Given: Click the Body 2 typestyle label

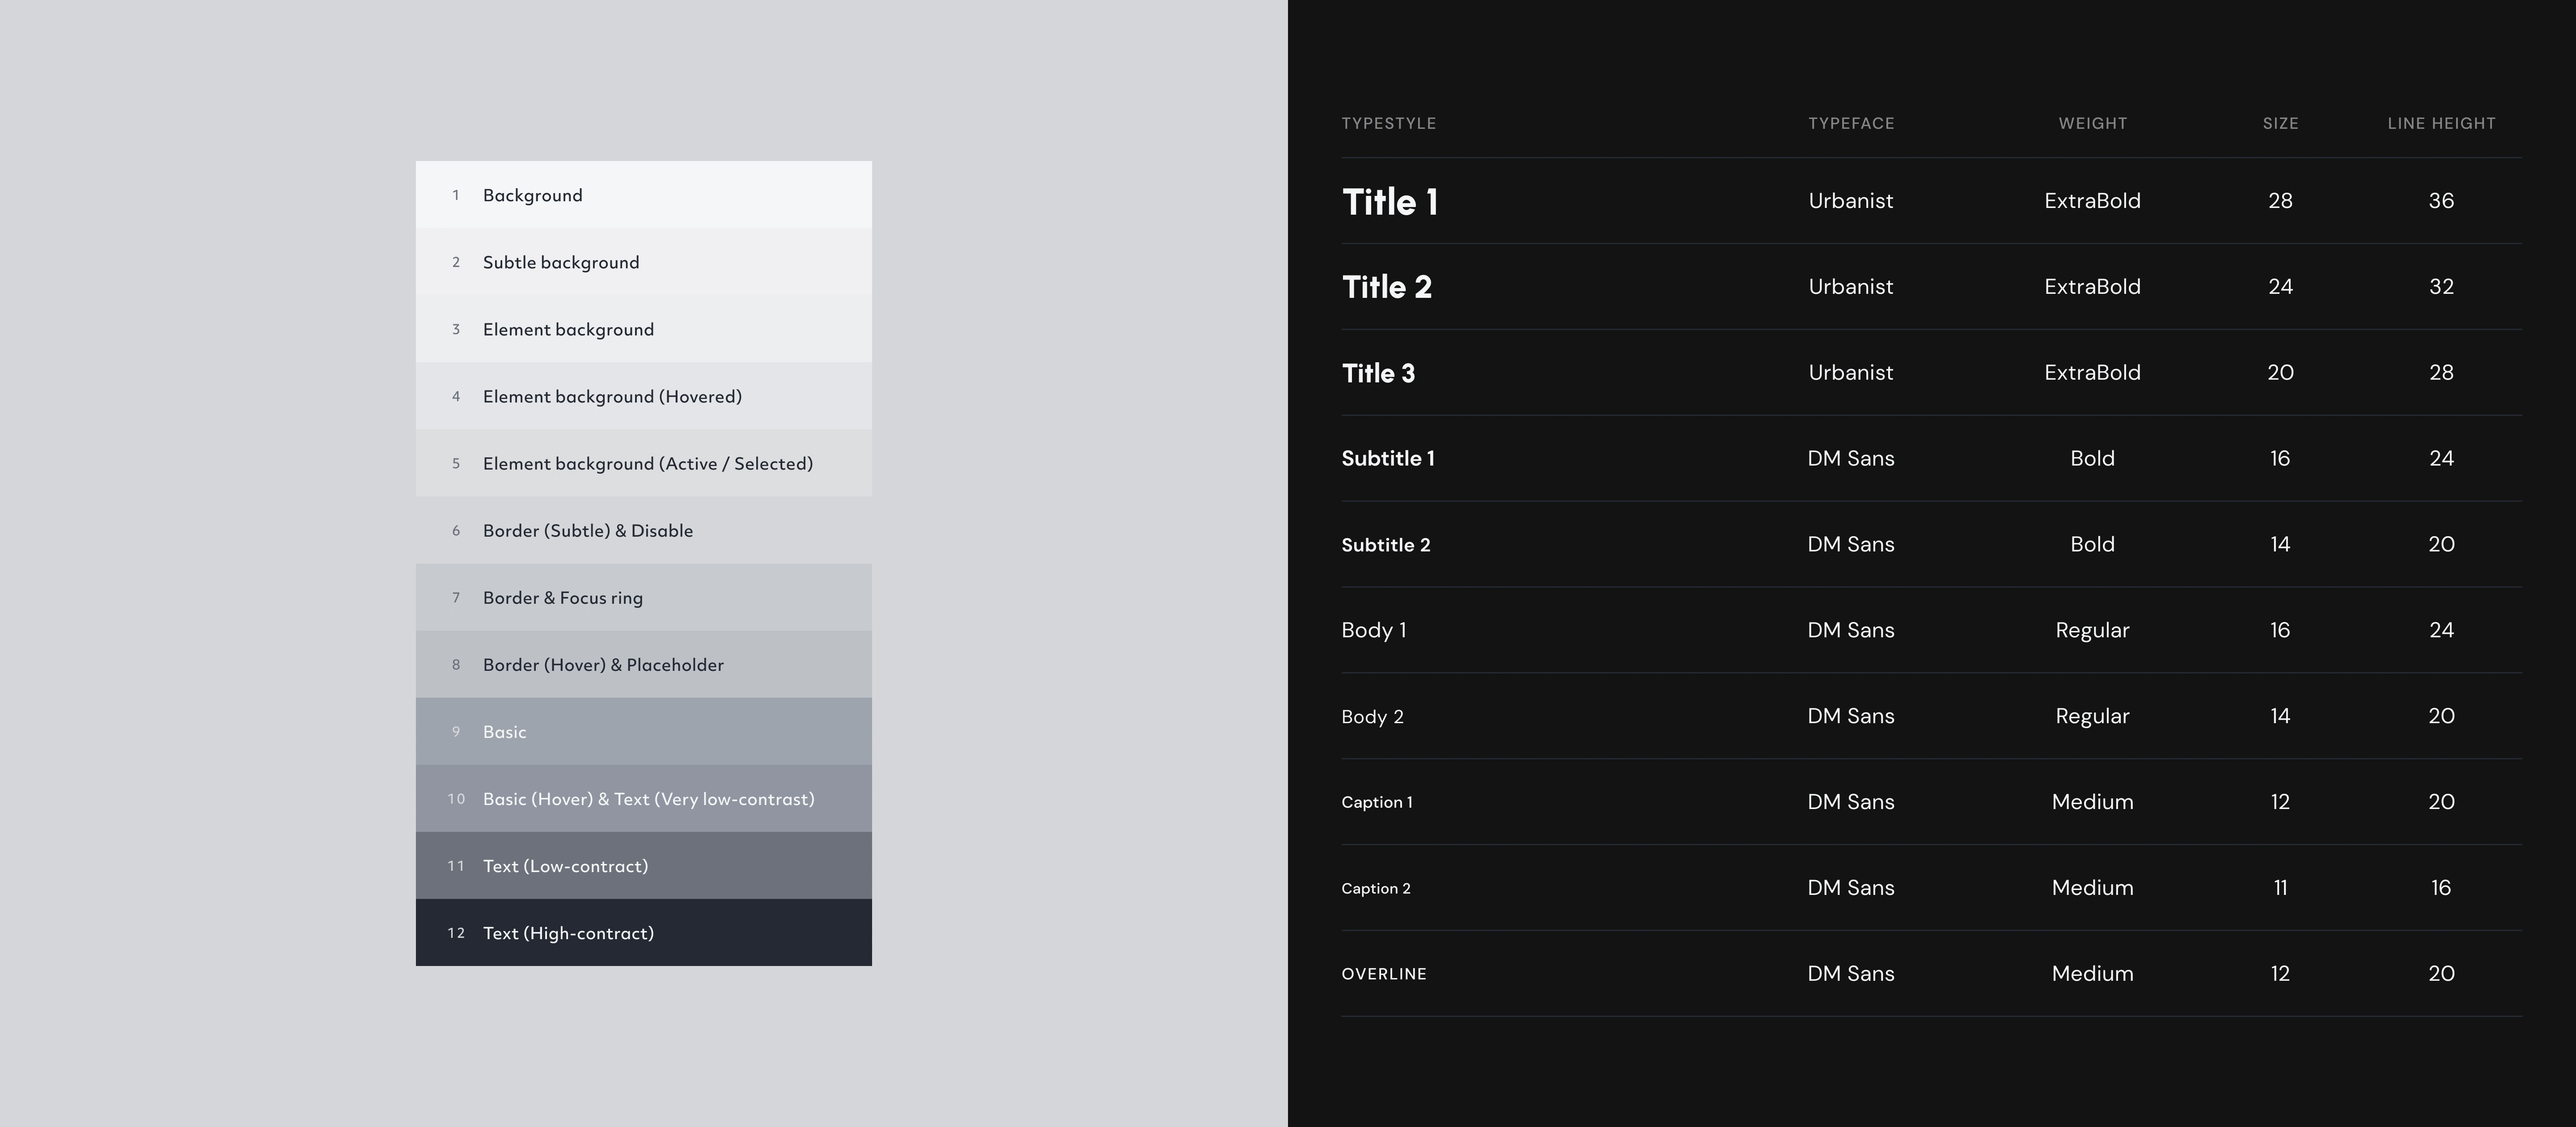Looking at the screenshot, I should pyautogui.click(x=1372, y=716).
